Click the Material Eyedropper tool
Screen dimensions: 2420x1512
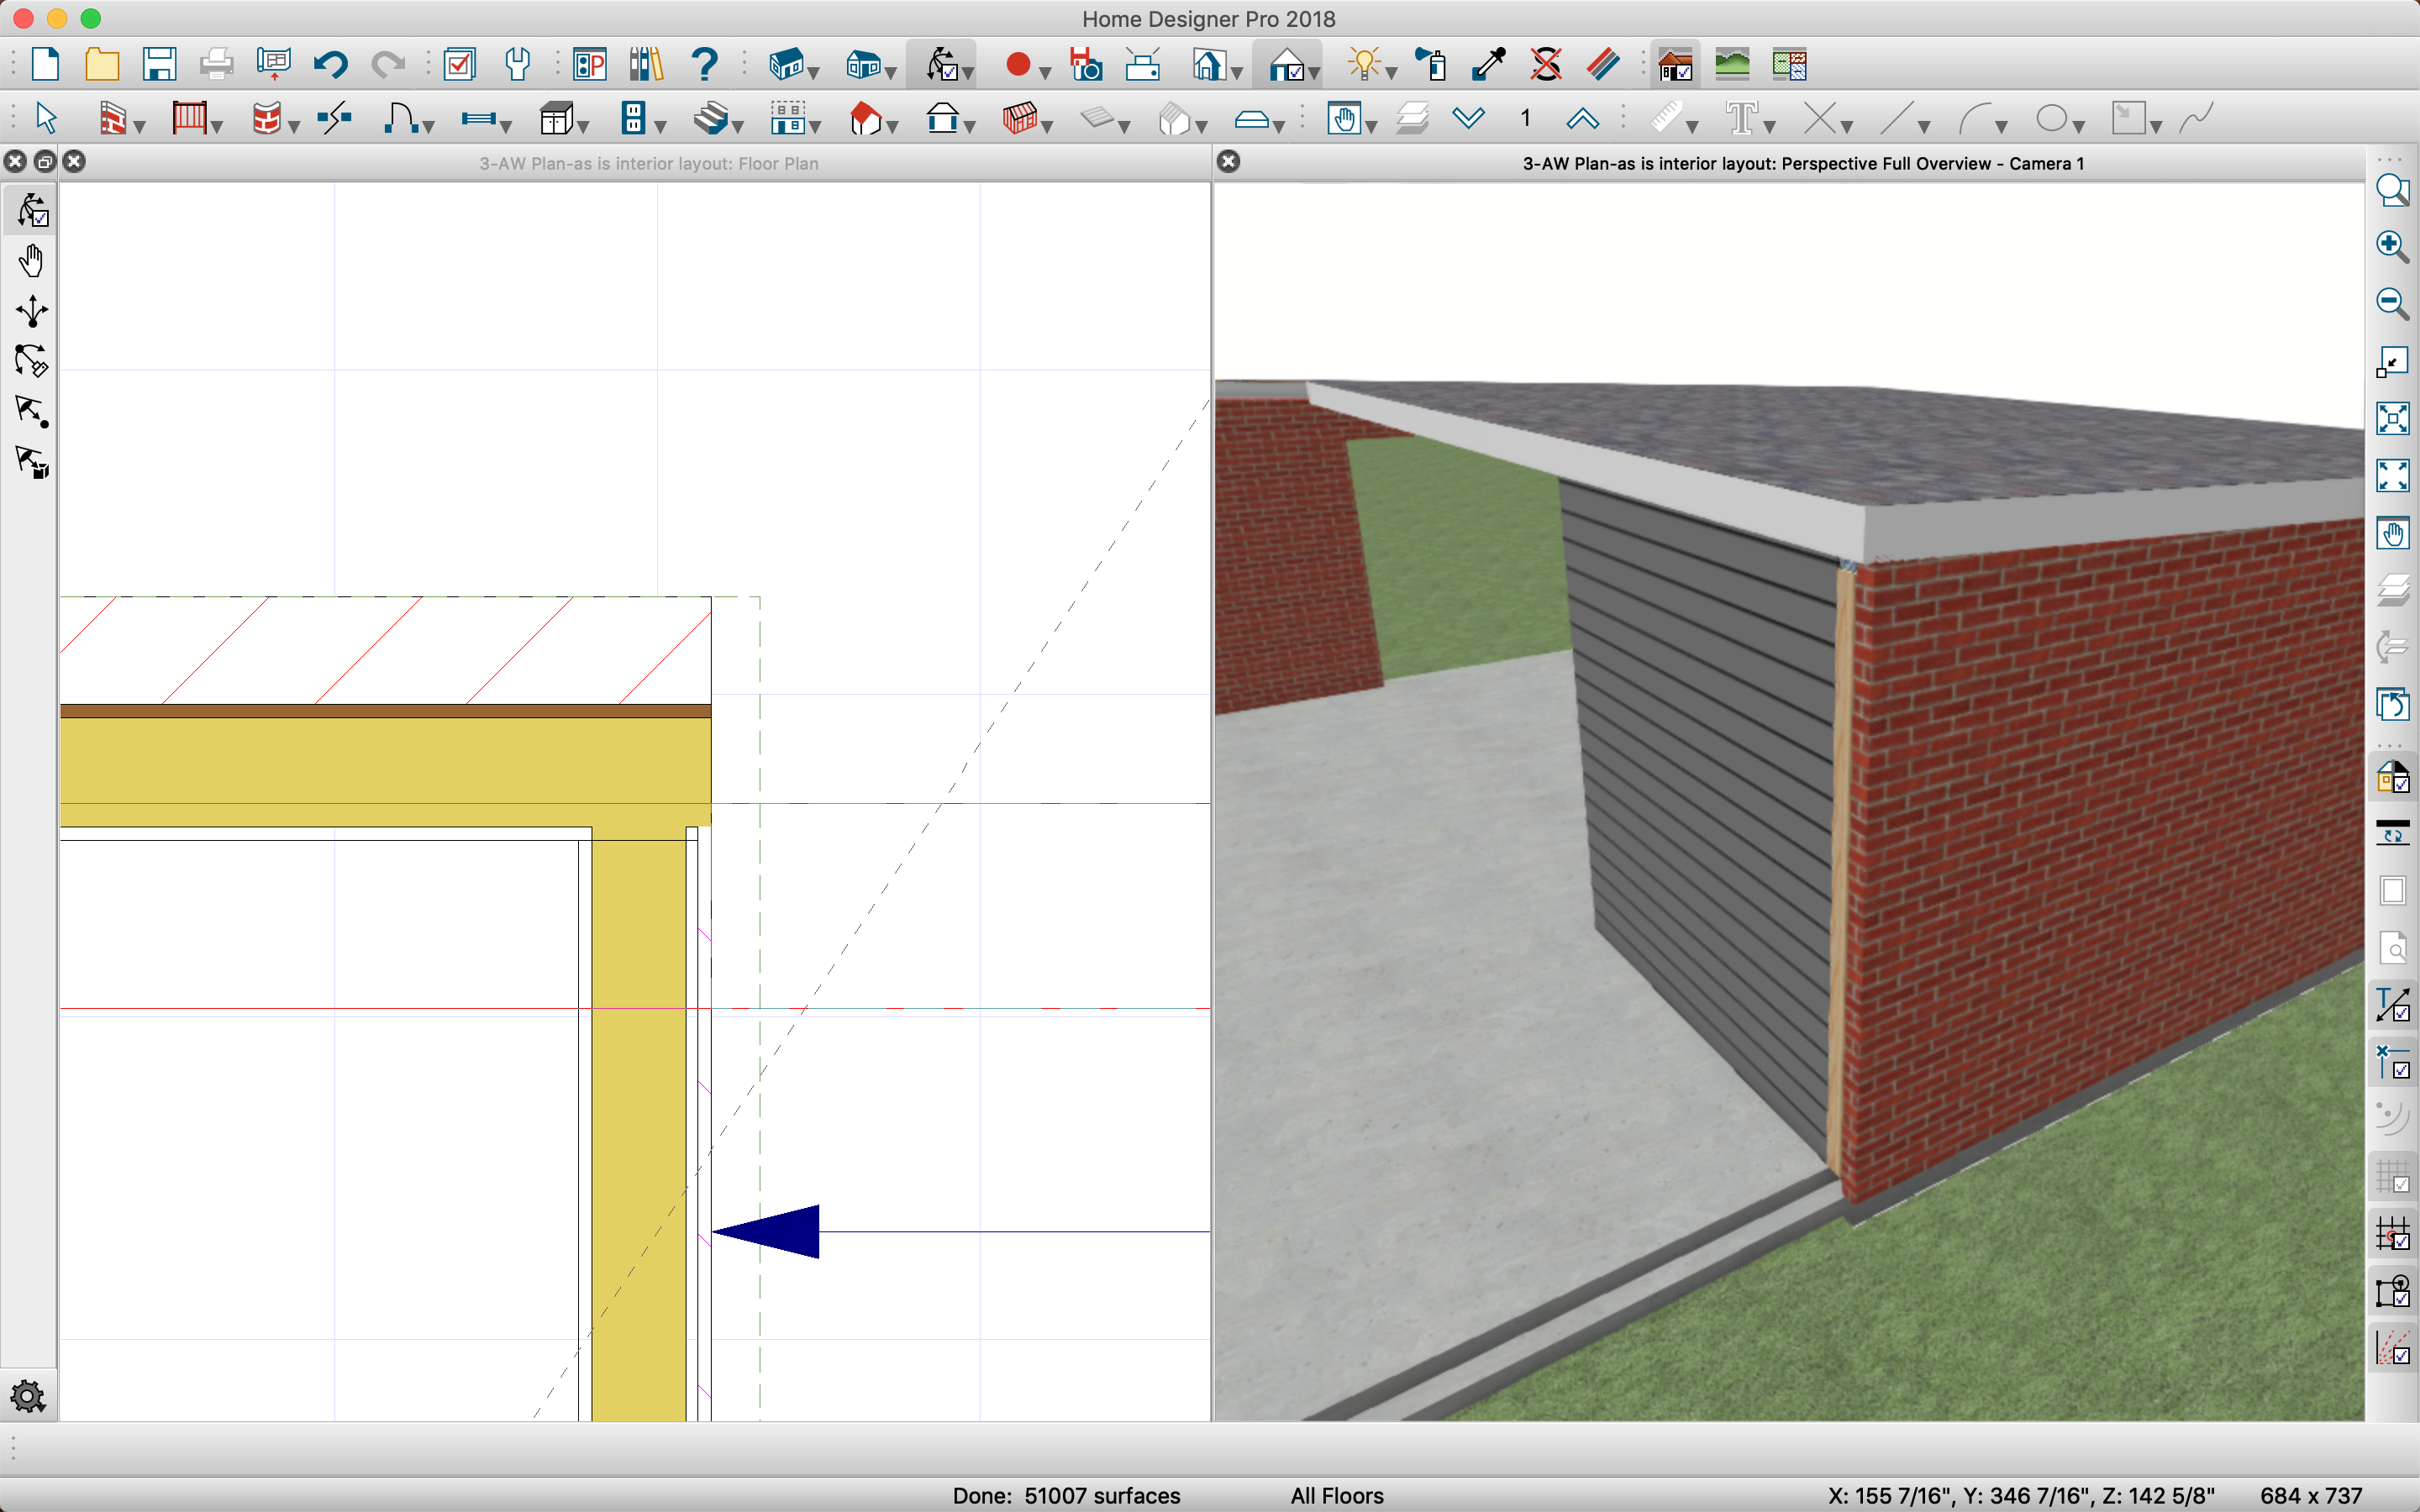click(1489, 65)
